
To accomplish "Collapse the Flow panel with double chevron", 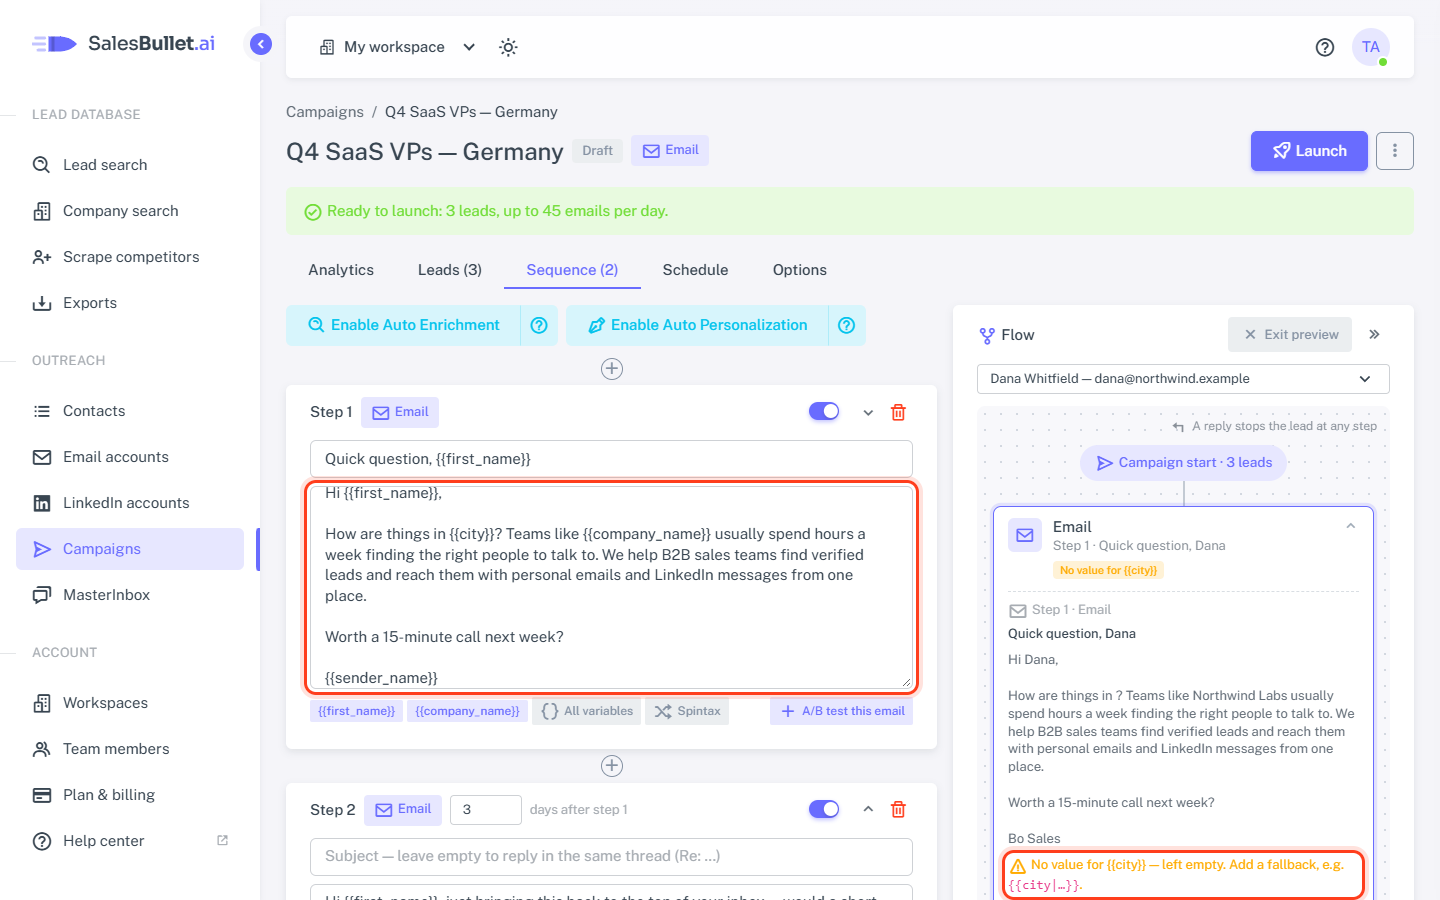I will [x=1375, y=335].
